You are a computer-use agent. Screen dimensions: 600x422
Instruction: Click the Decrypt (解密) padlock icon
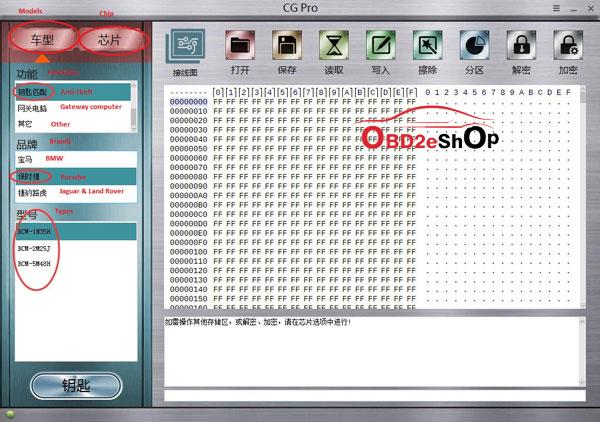tap(521, 45)
